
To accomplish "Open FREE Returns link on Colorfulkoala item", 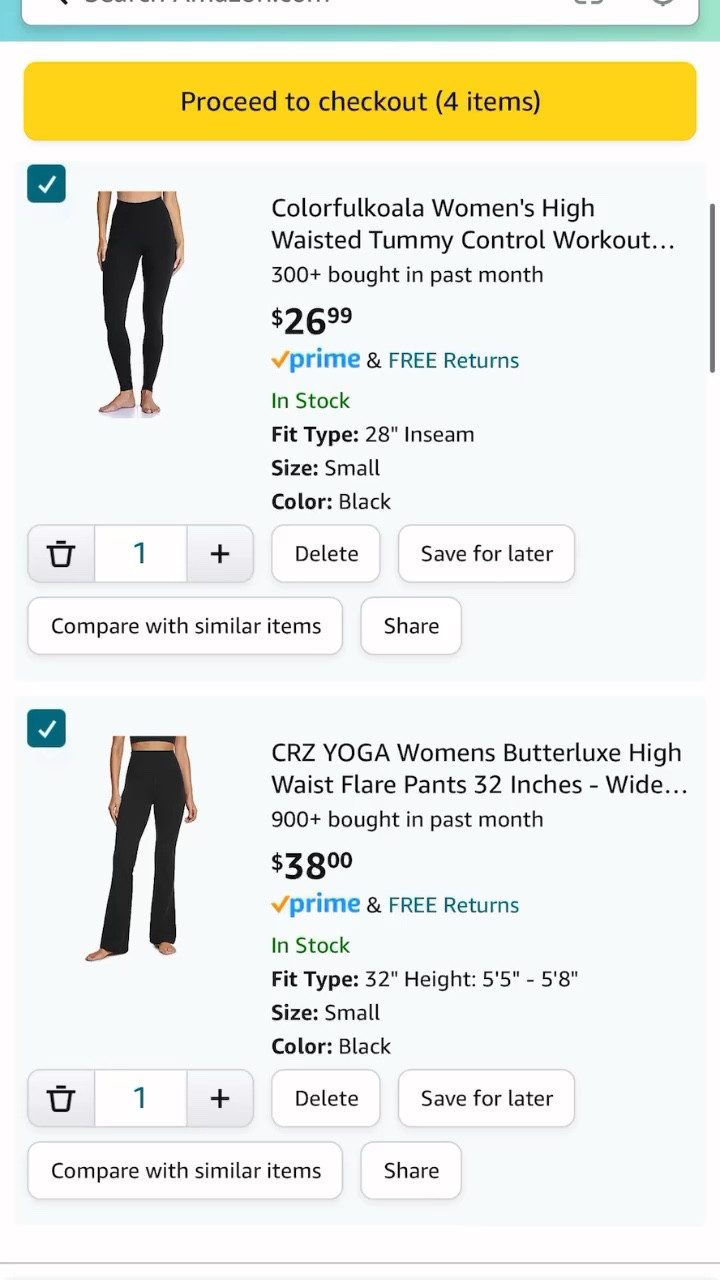I will [x=453, y=359].
